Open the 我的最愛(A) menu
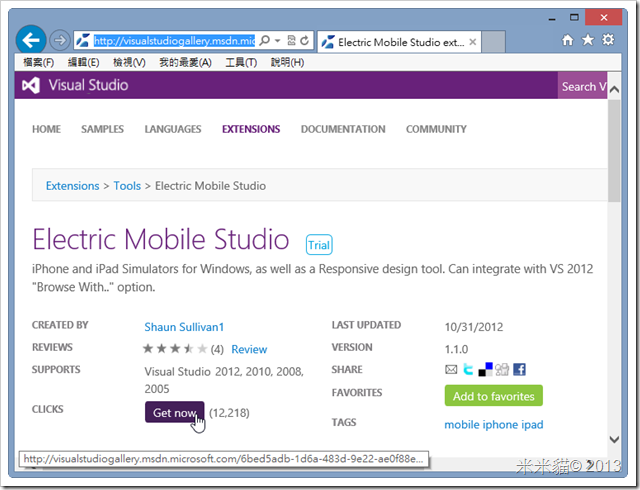The image size is (640, 490). point(185,62)
